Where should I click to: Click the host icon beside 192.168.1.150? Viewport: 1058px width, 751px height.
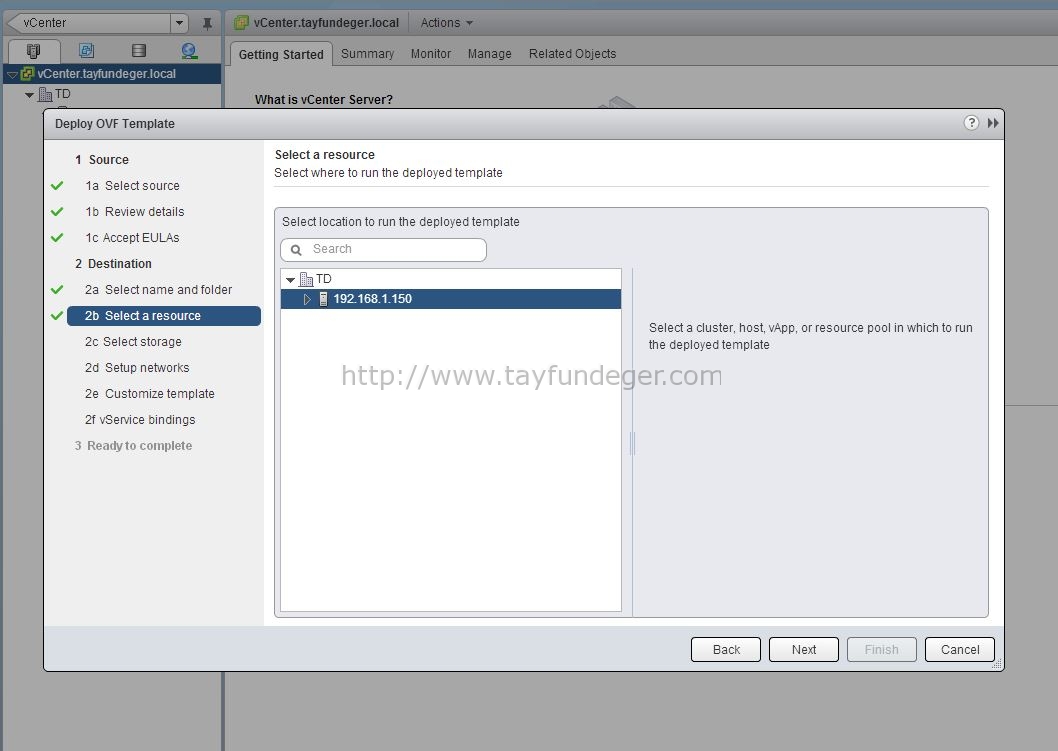(324, 299)
